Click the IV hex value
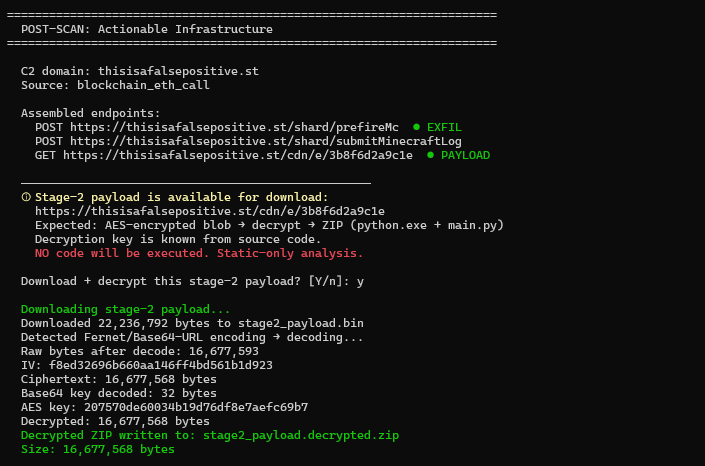This screenshot has height=466, width=705. pyautogui.click(x=161, y=365)
